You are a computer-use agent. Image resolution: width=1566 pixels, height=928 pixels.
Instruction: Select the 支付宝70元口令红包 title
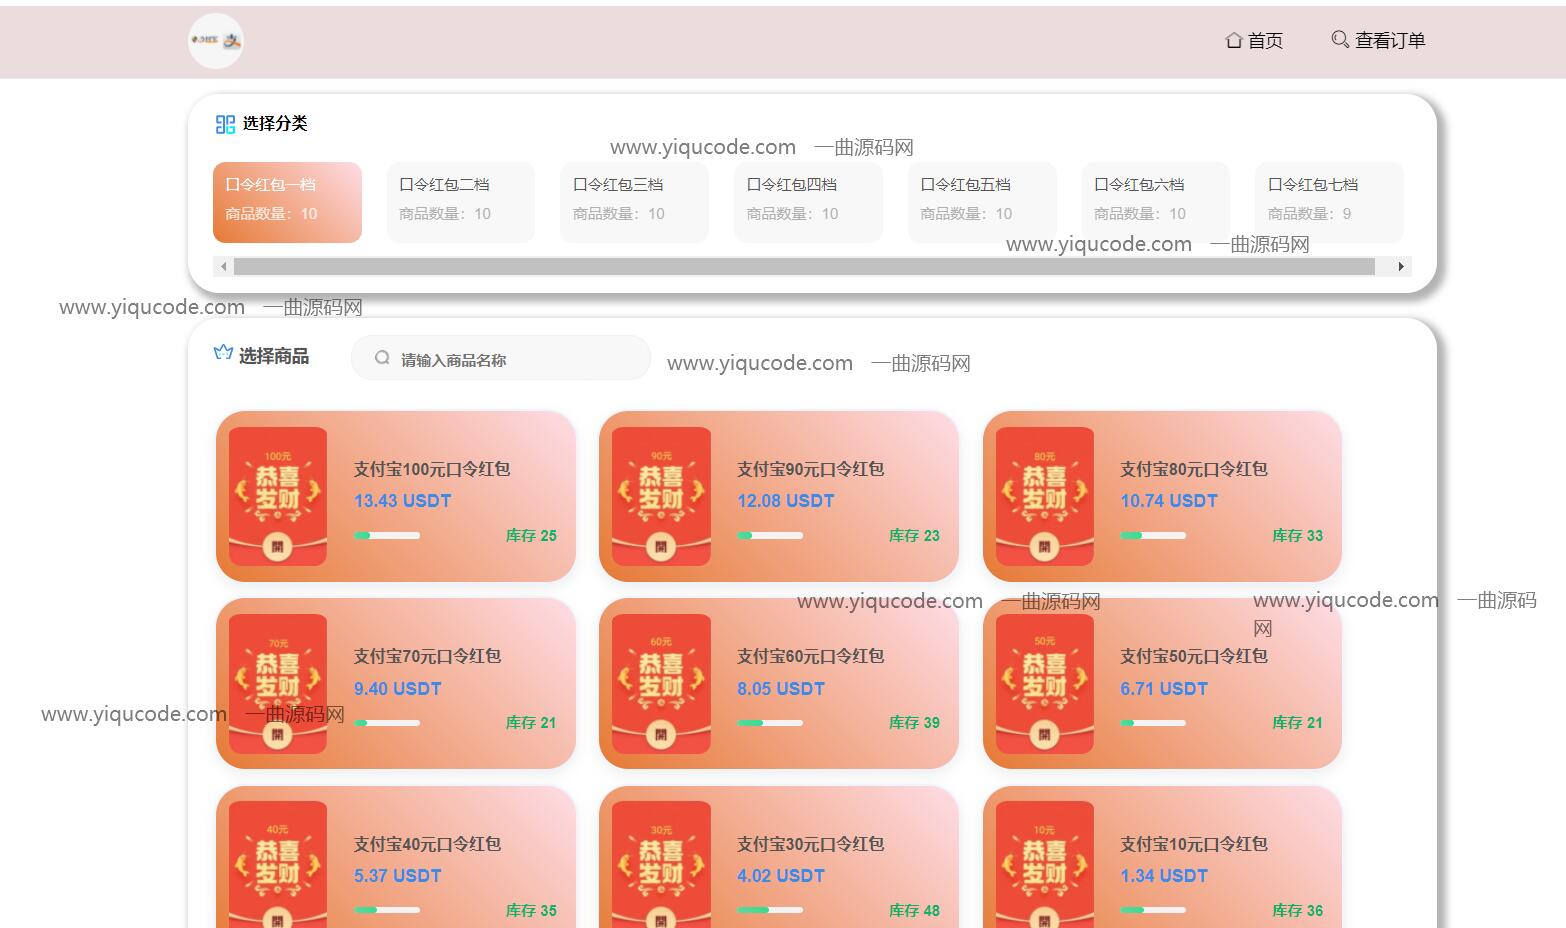427,656
